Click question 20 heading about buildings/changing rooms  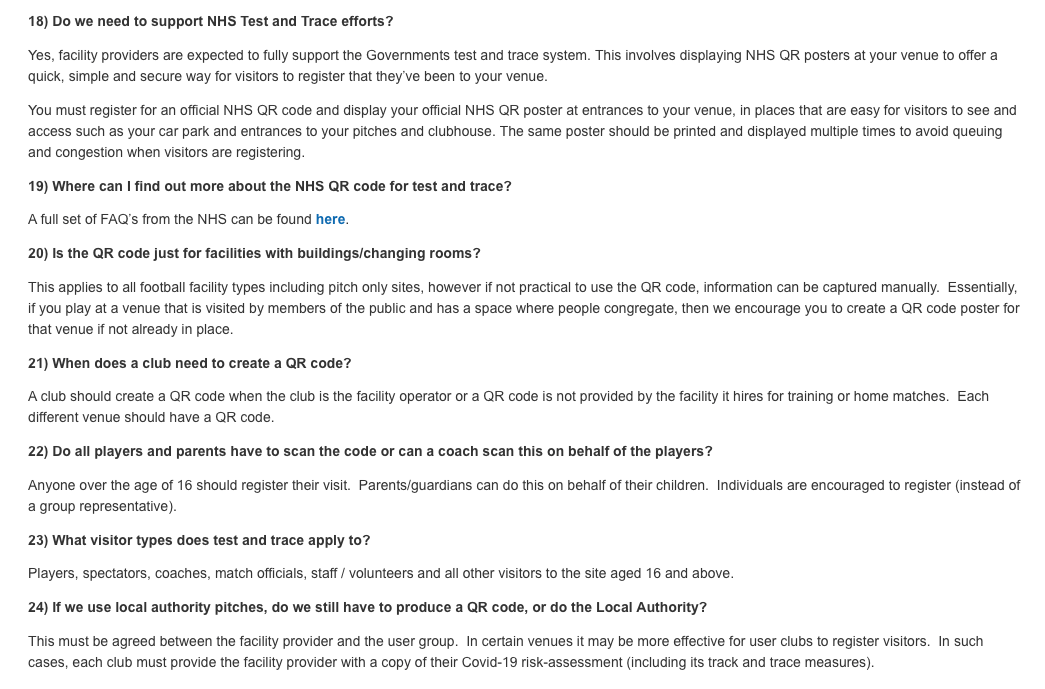tap(254, 253)
